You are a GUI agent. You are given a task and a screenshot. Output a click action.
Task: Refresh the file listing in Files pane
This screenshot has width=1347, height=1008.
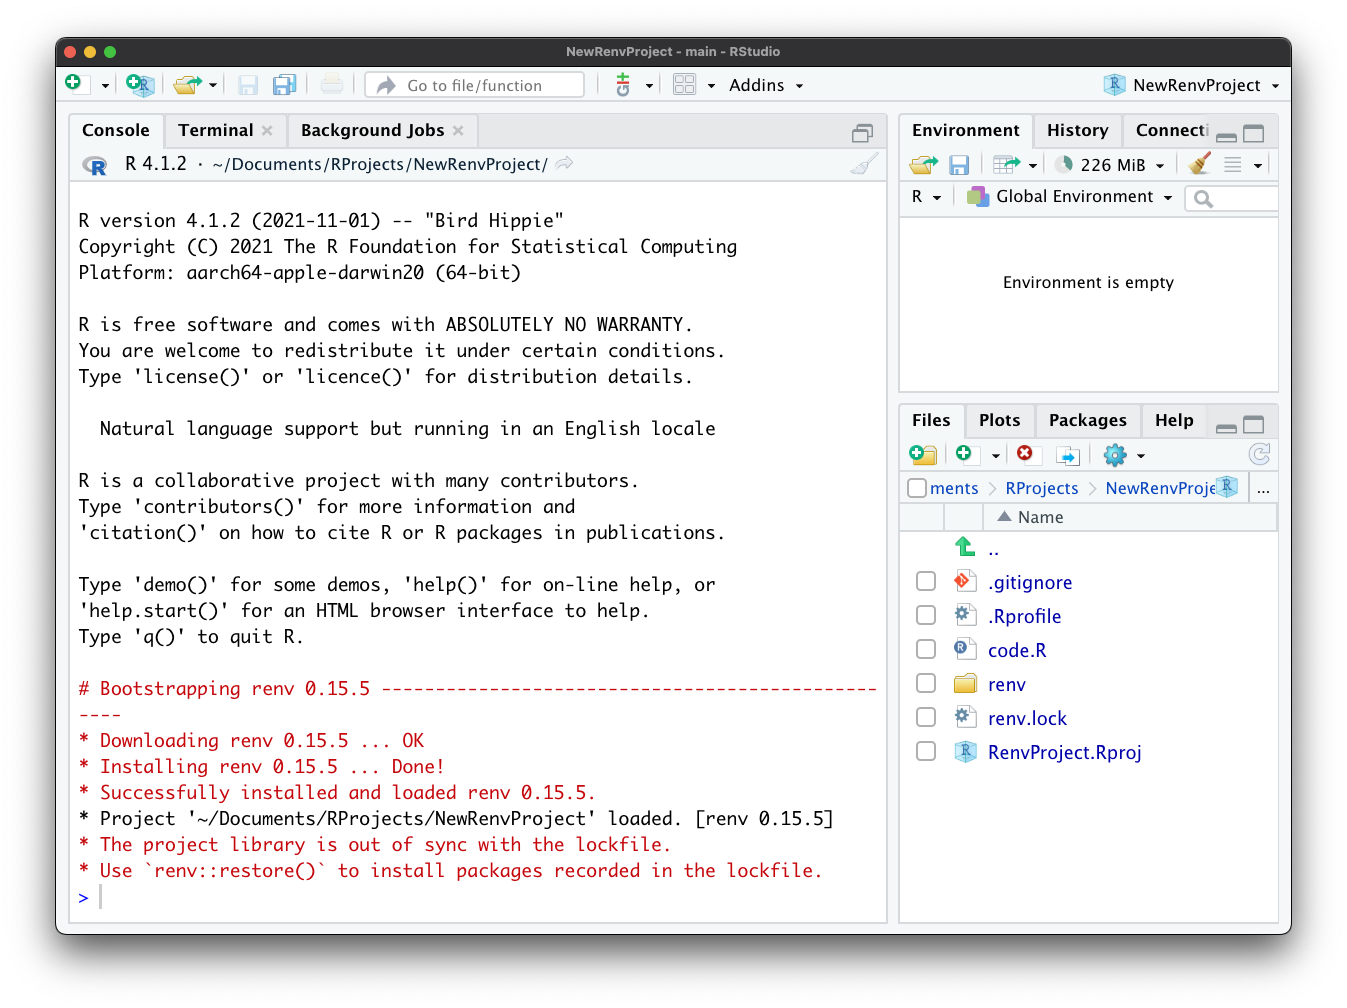click(x=1260, y=455)
